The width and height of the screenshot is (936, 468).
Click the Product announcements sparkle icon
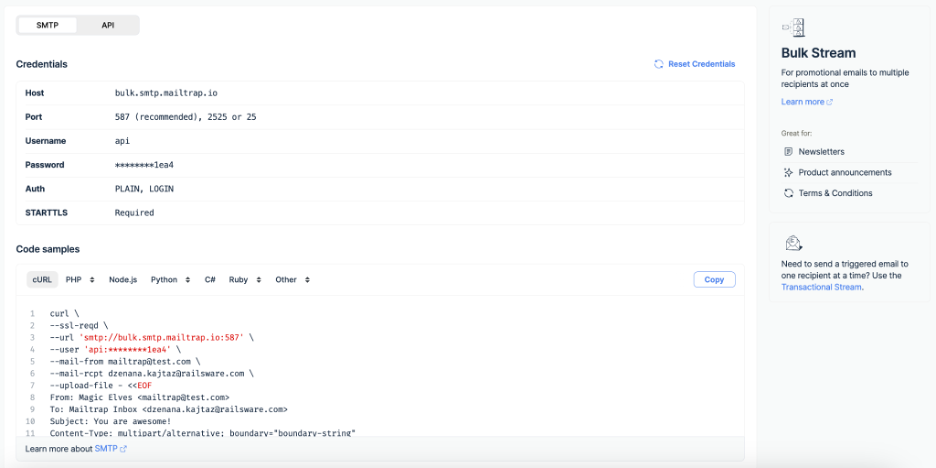[x=788, y=173]
